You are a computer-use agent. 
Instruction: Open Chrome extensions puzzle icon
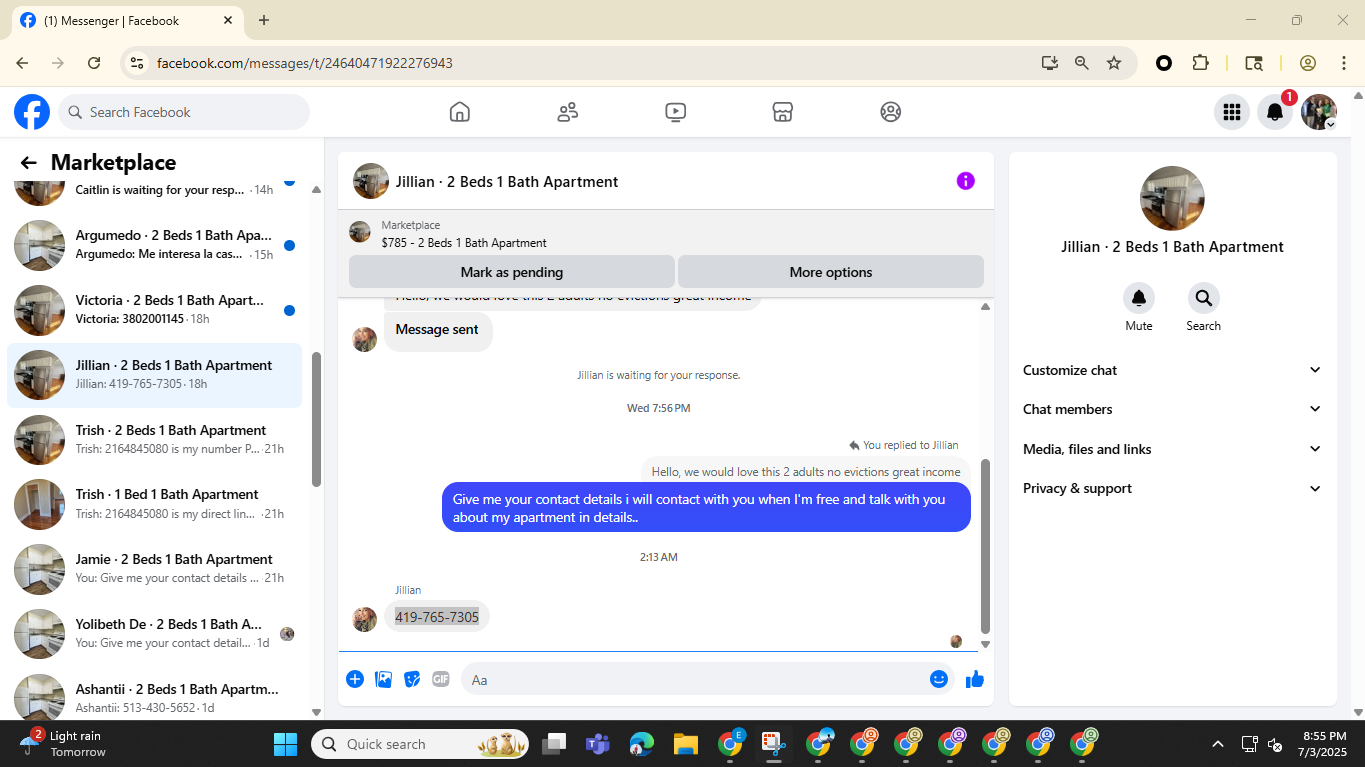tap(1200, 63)
